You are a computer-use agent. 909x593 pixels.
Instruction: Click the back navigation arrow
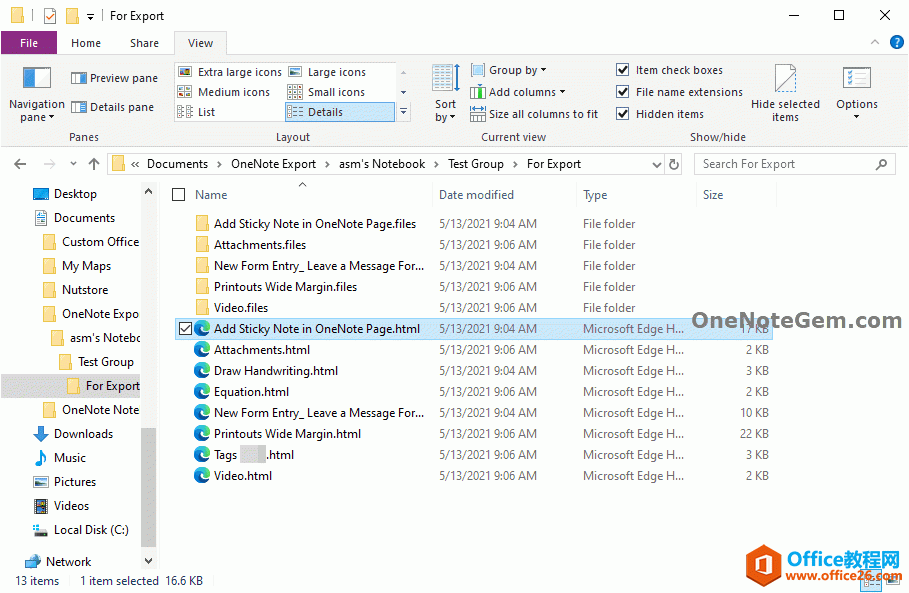point(20,163)
